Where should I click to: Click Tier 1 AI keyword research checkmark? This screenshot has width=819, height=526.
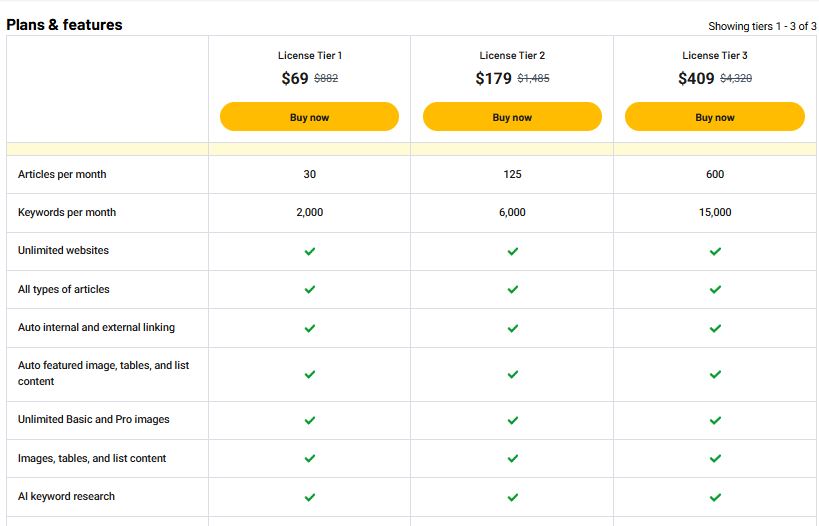click(x=310, y=497)
